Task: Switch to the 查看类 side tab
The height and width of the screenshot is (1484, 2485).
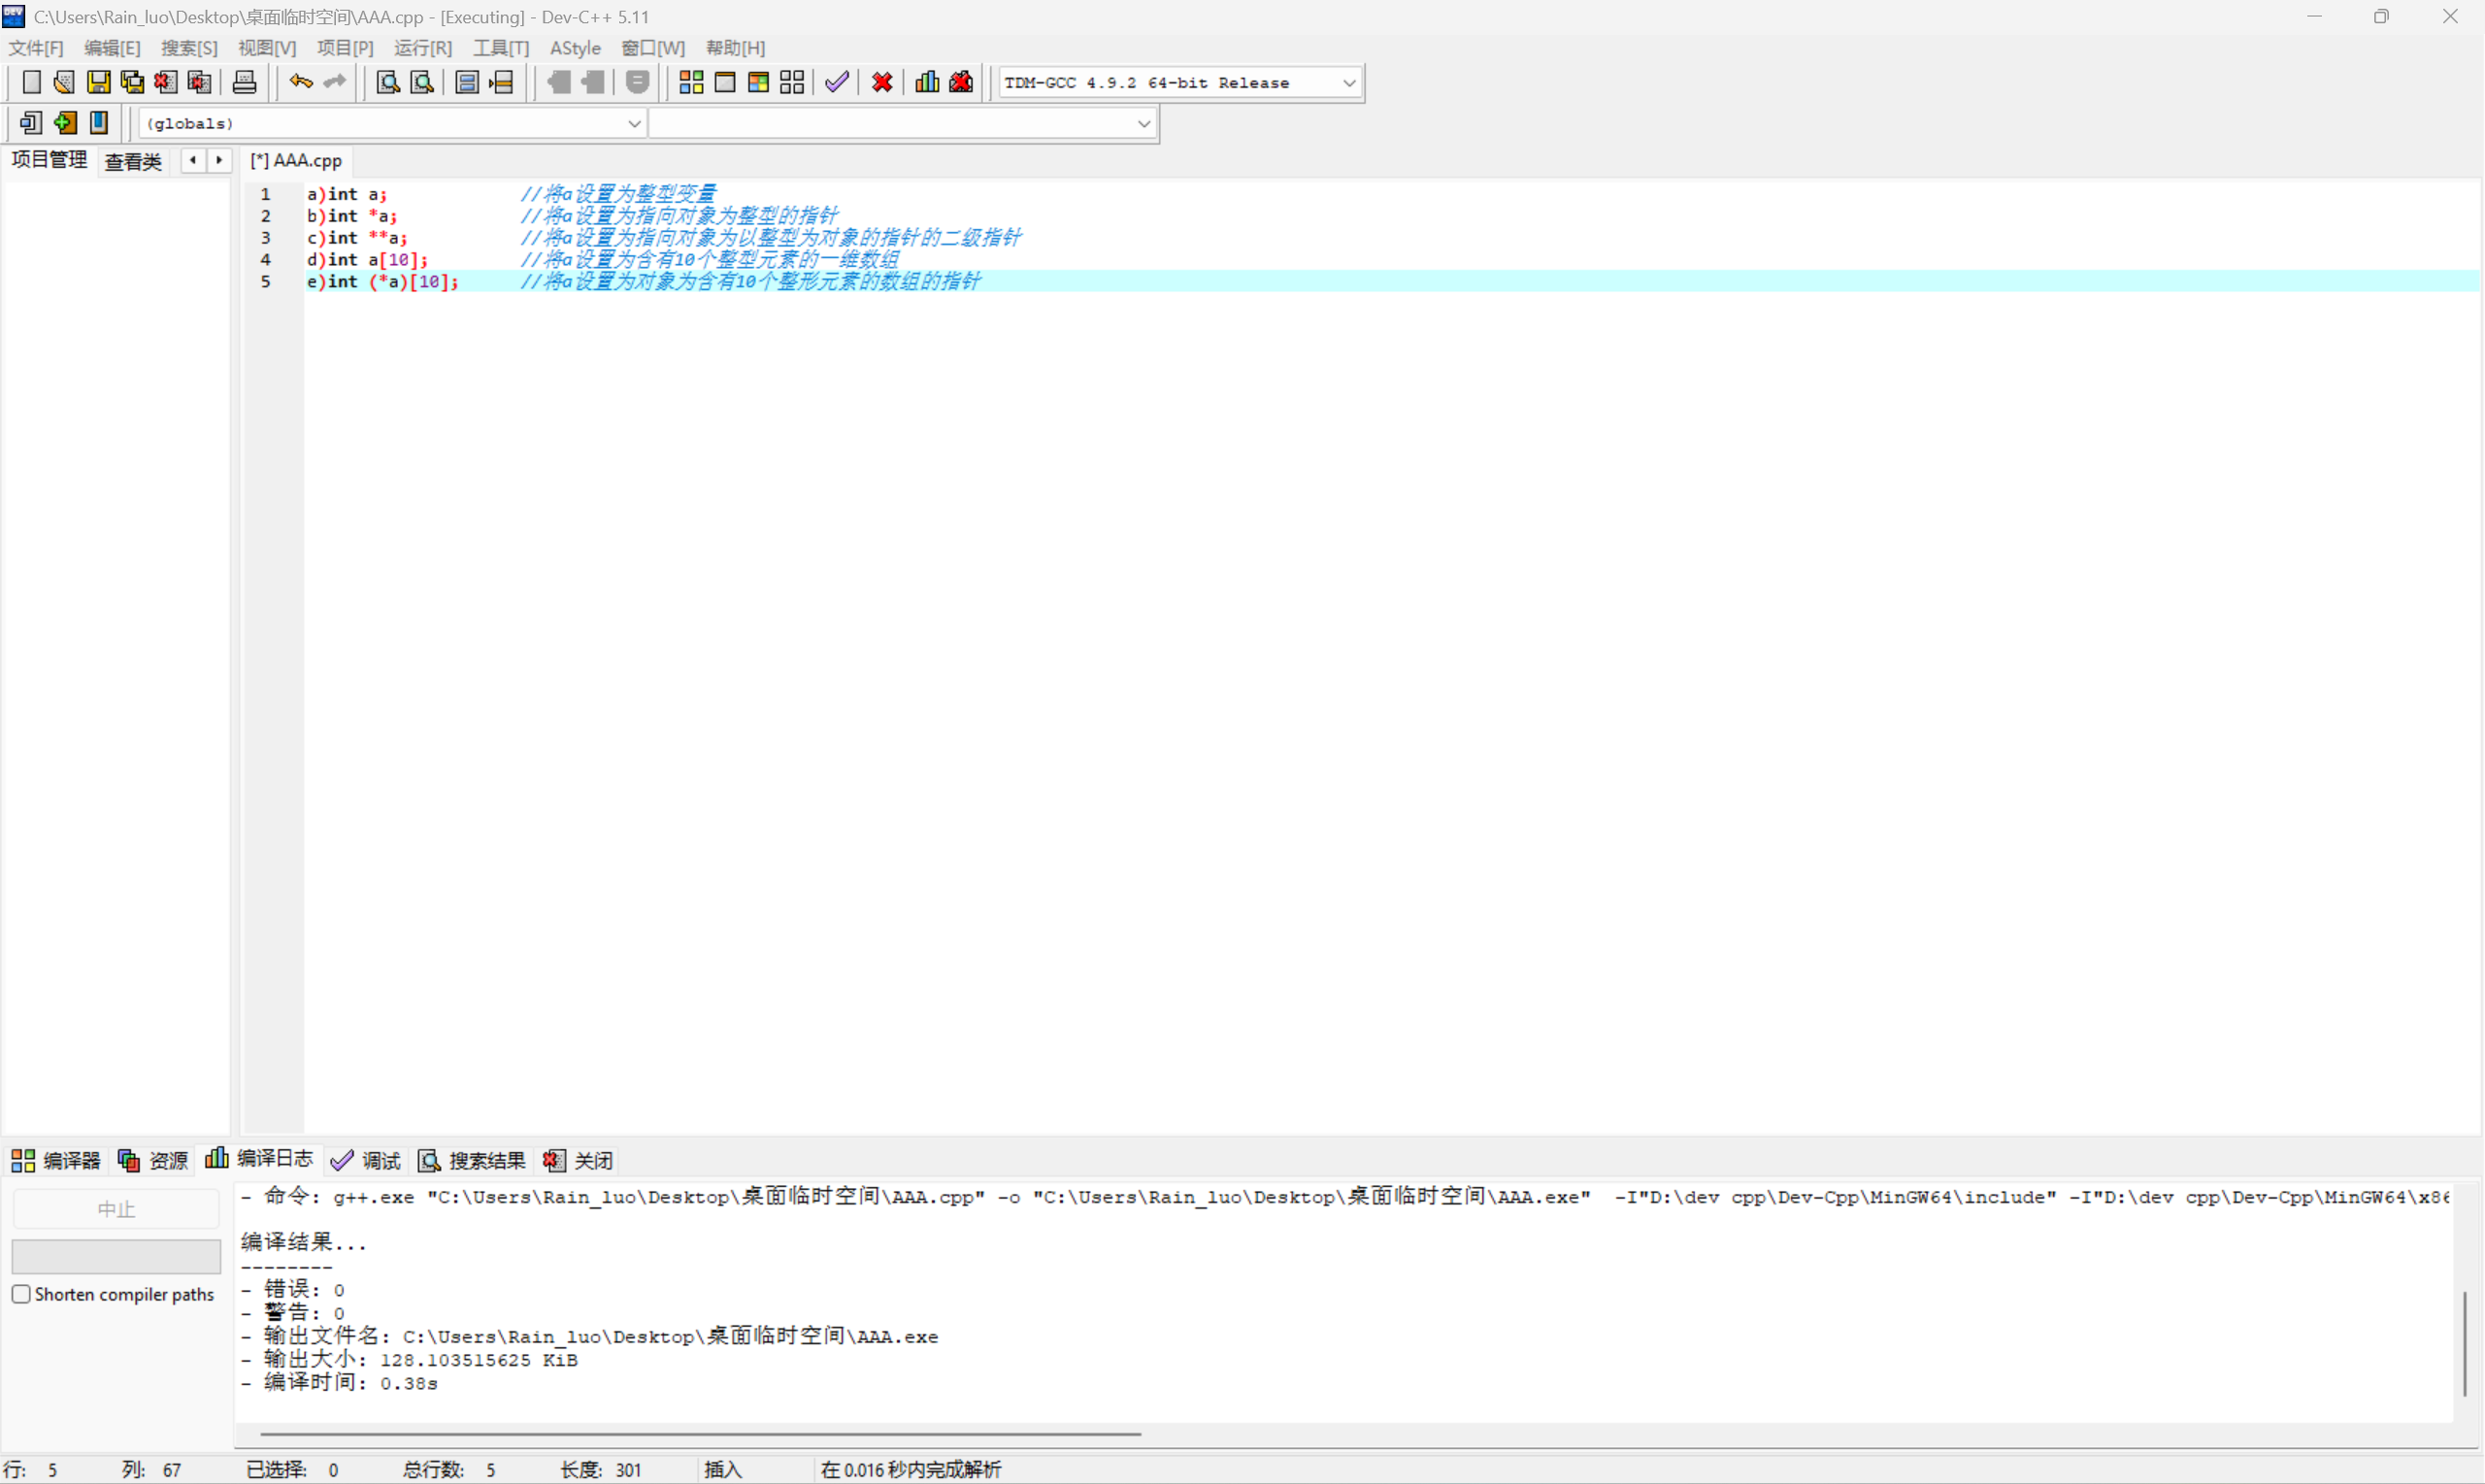Action: (133, 161)
